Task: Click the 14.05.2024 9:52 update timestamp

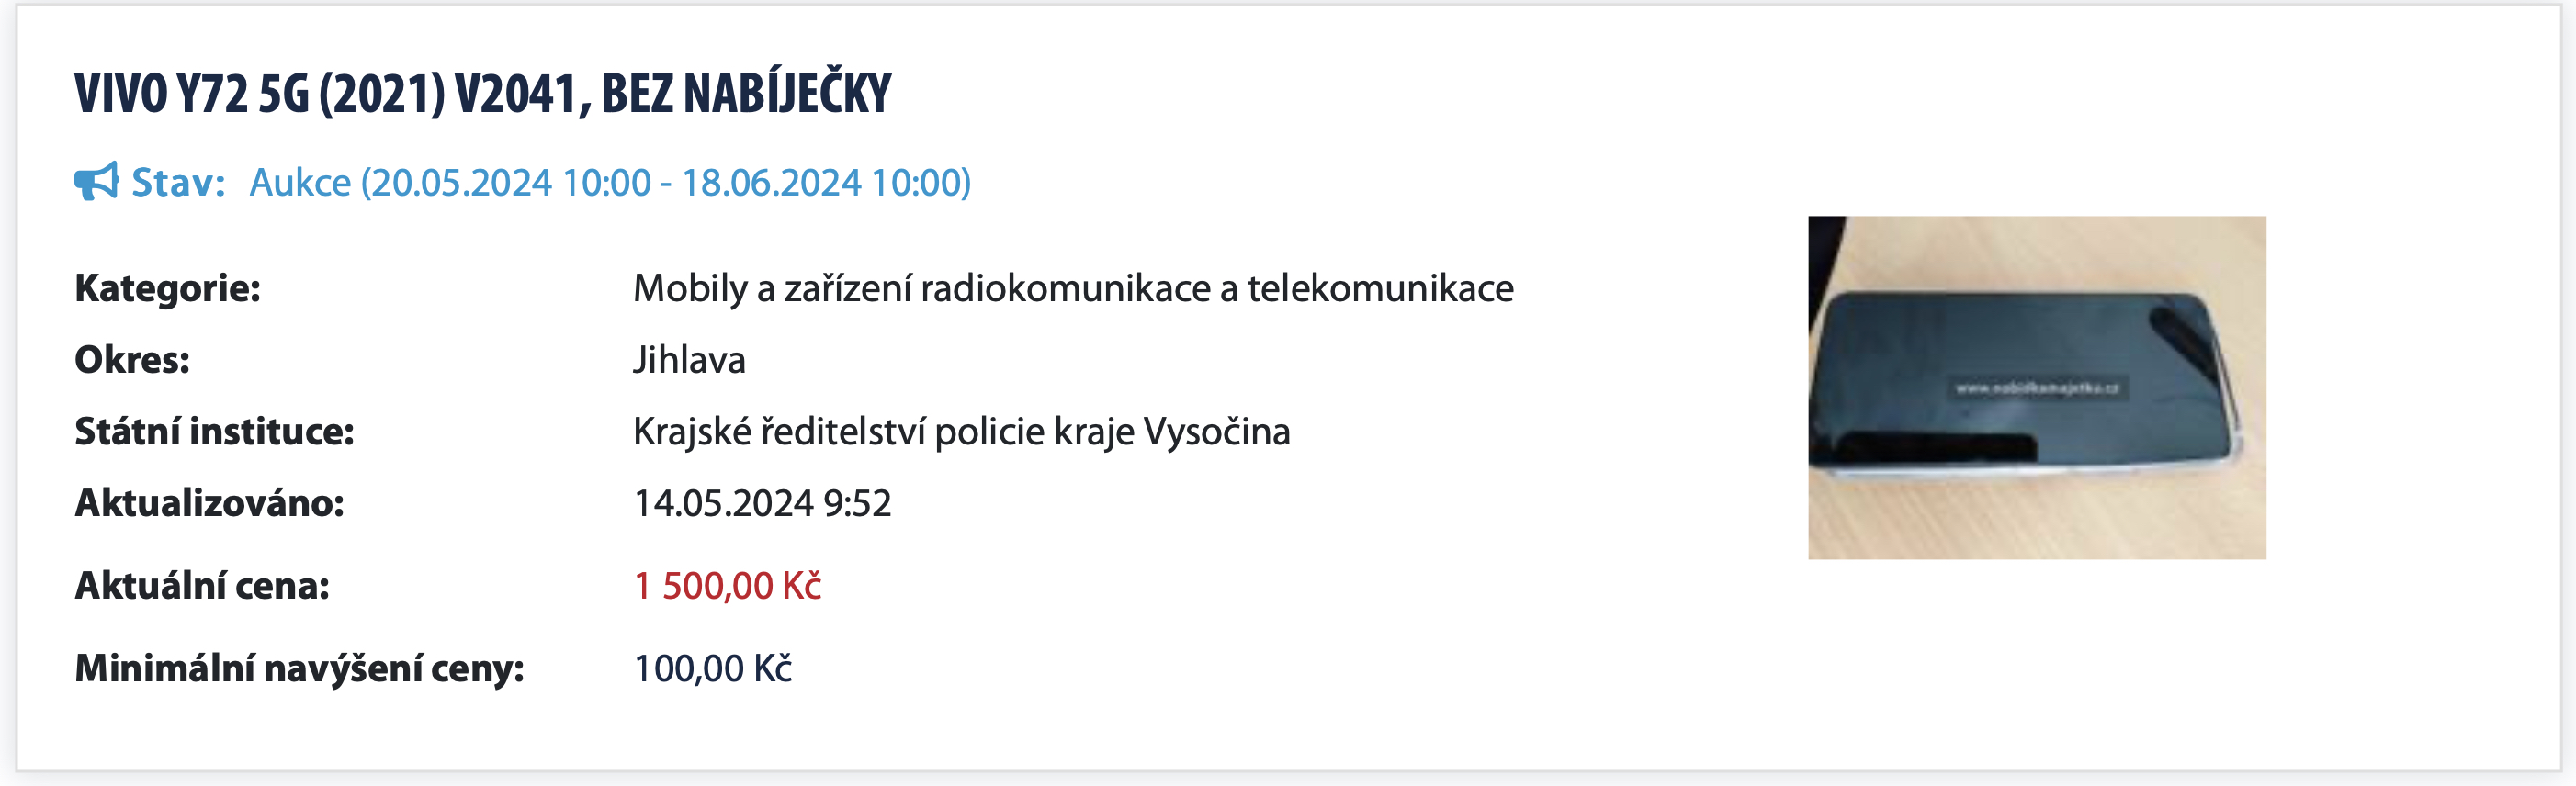Action: (x=762, y=502)
